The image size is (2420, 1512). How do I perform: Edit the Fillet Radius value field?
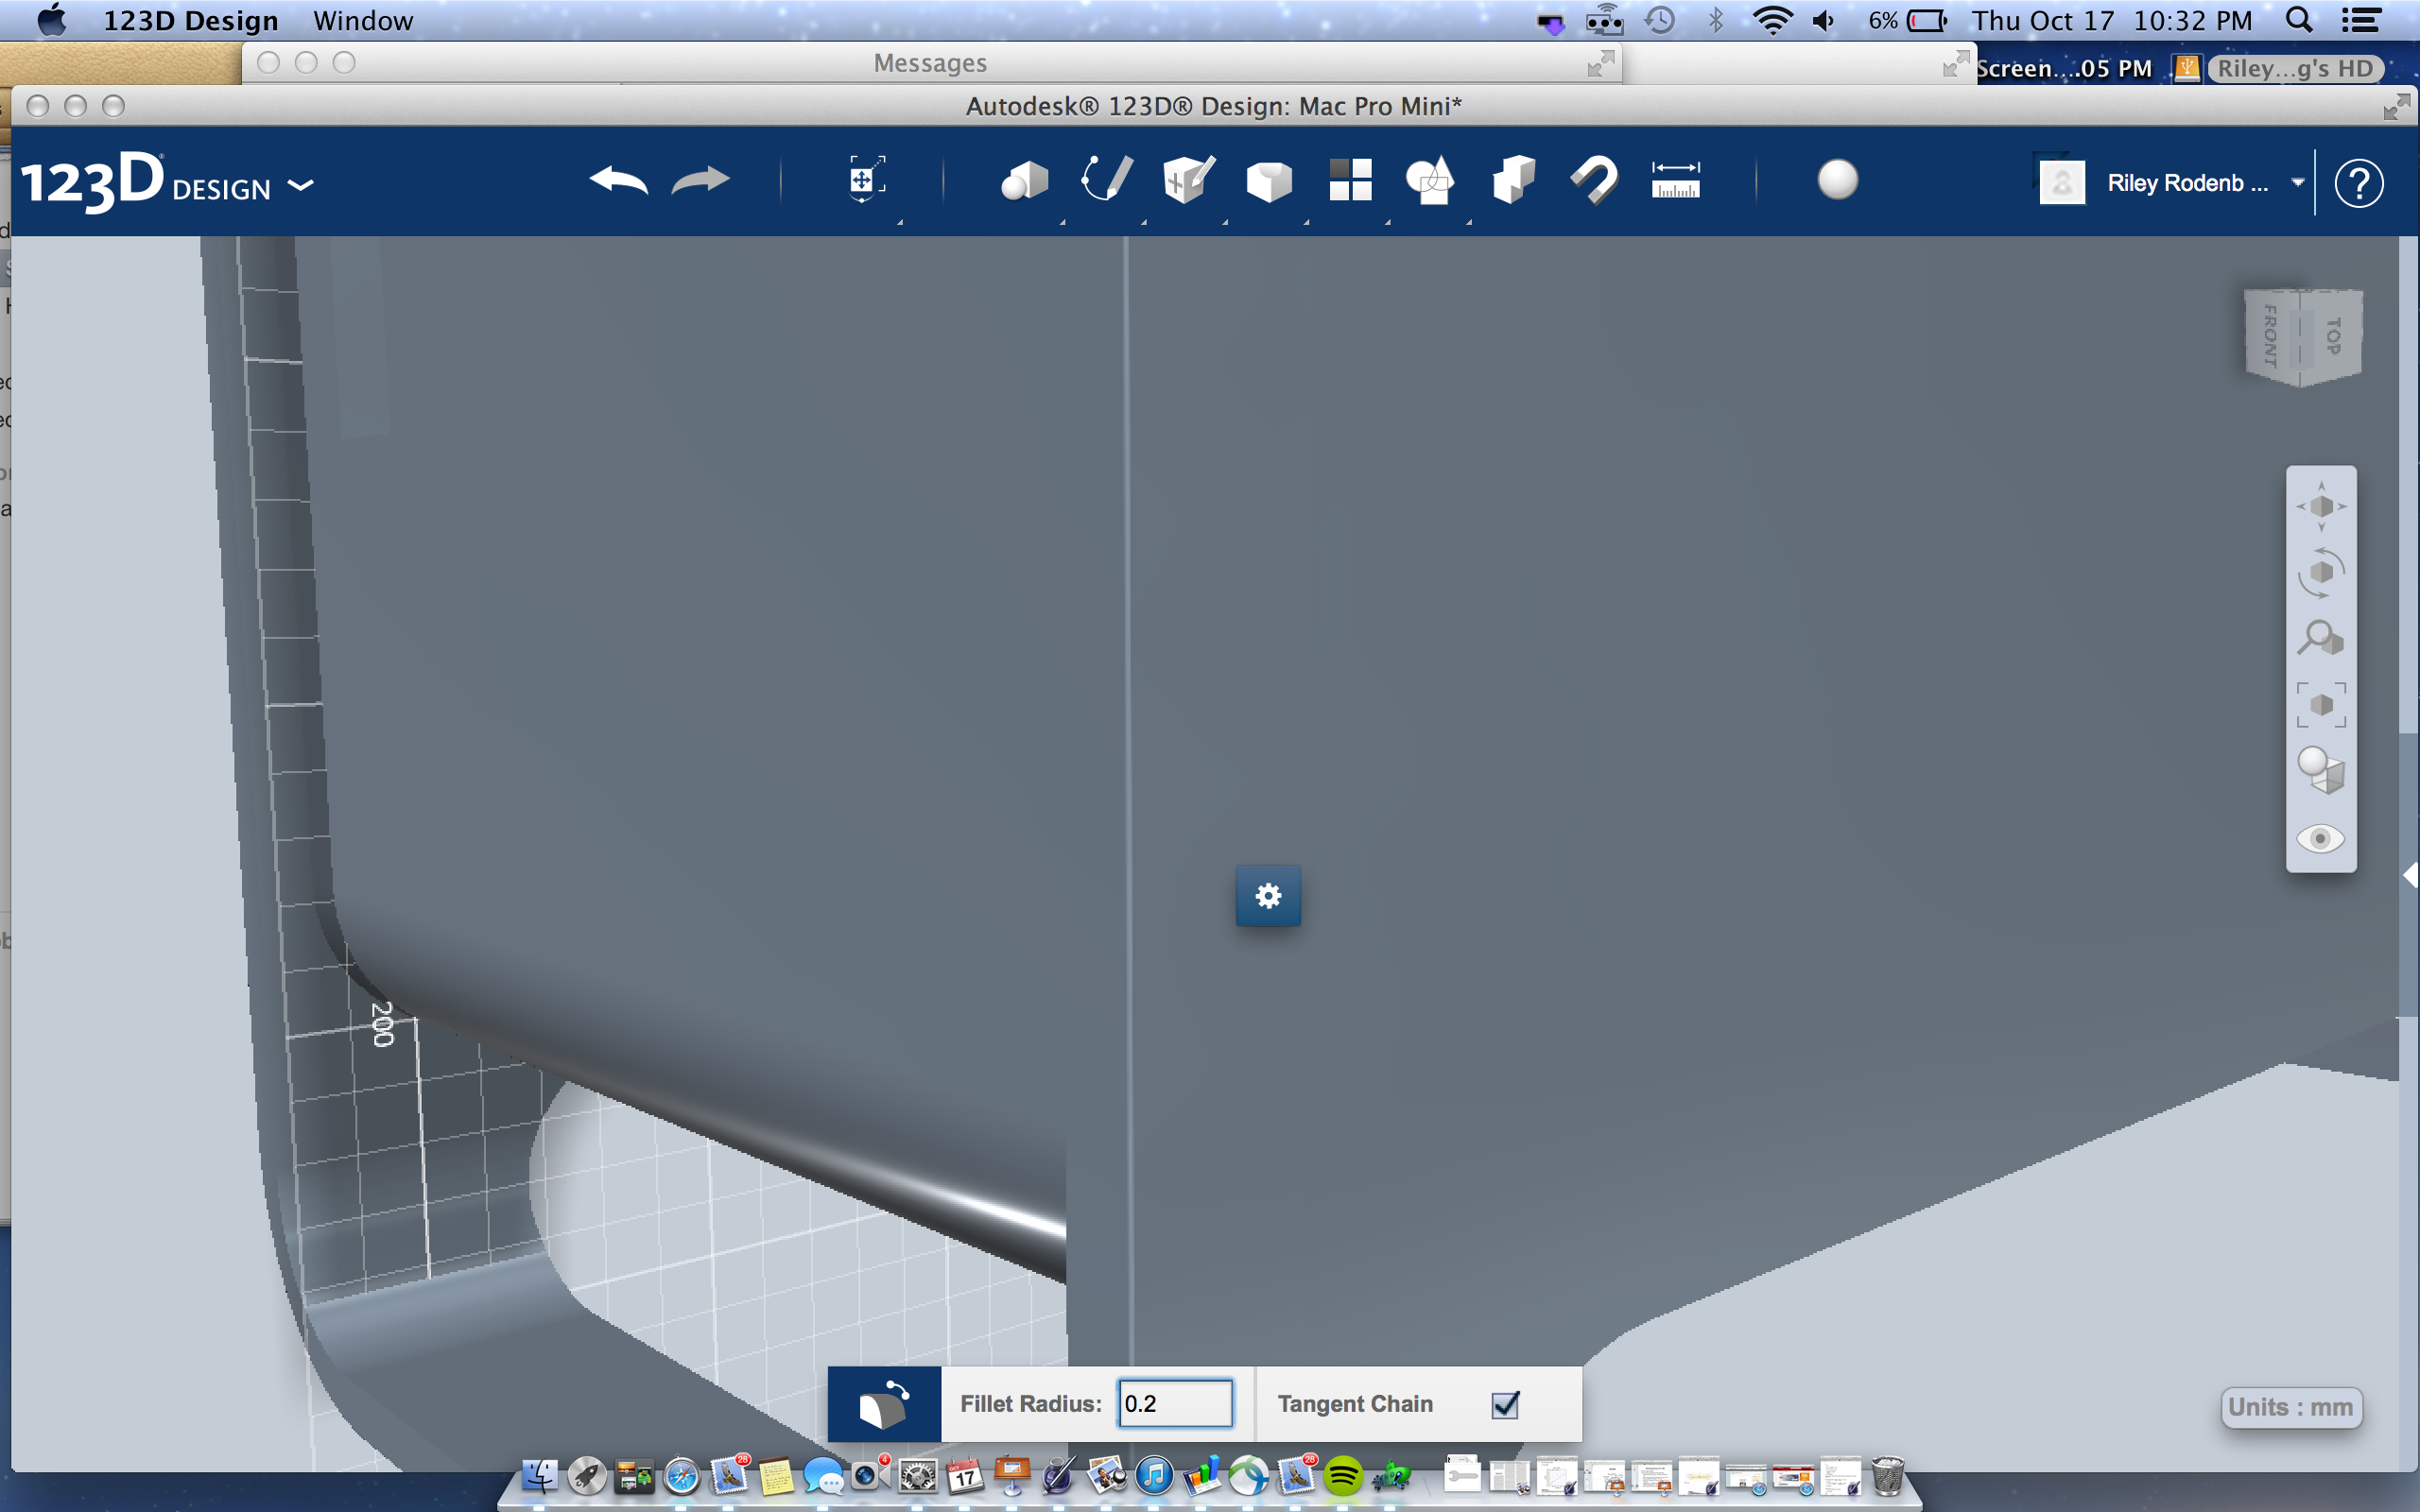point(1175,1403)
